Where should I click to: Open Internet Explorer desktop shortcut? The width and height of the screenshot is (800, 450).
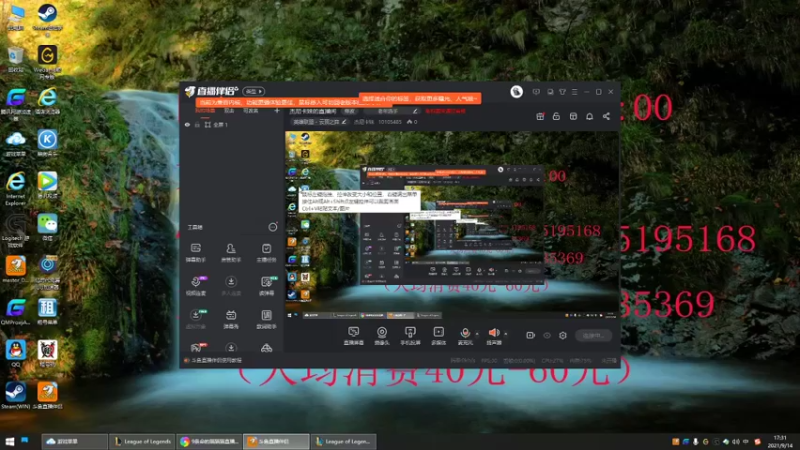tap(16, 188)
